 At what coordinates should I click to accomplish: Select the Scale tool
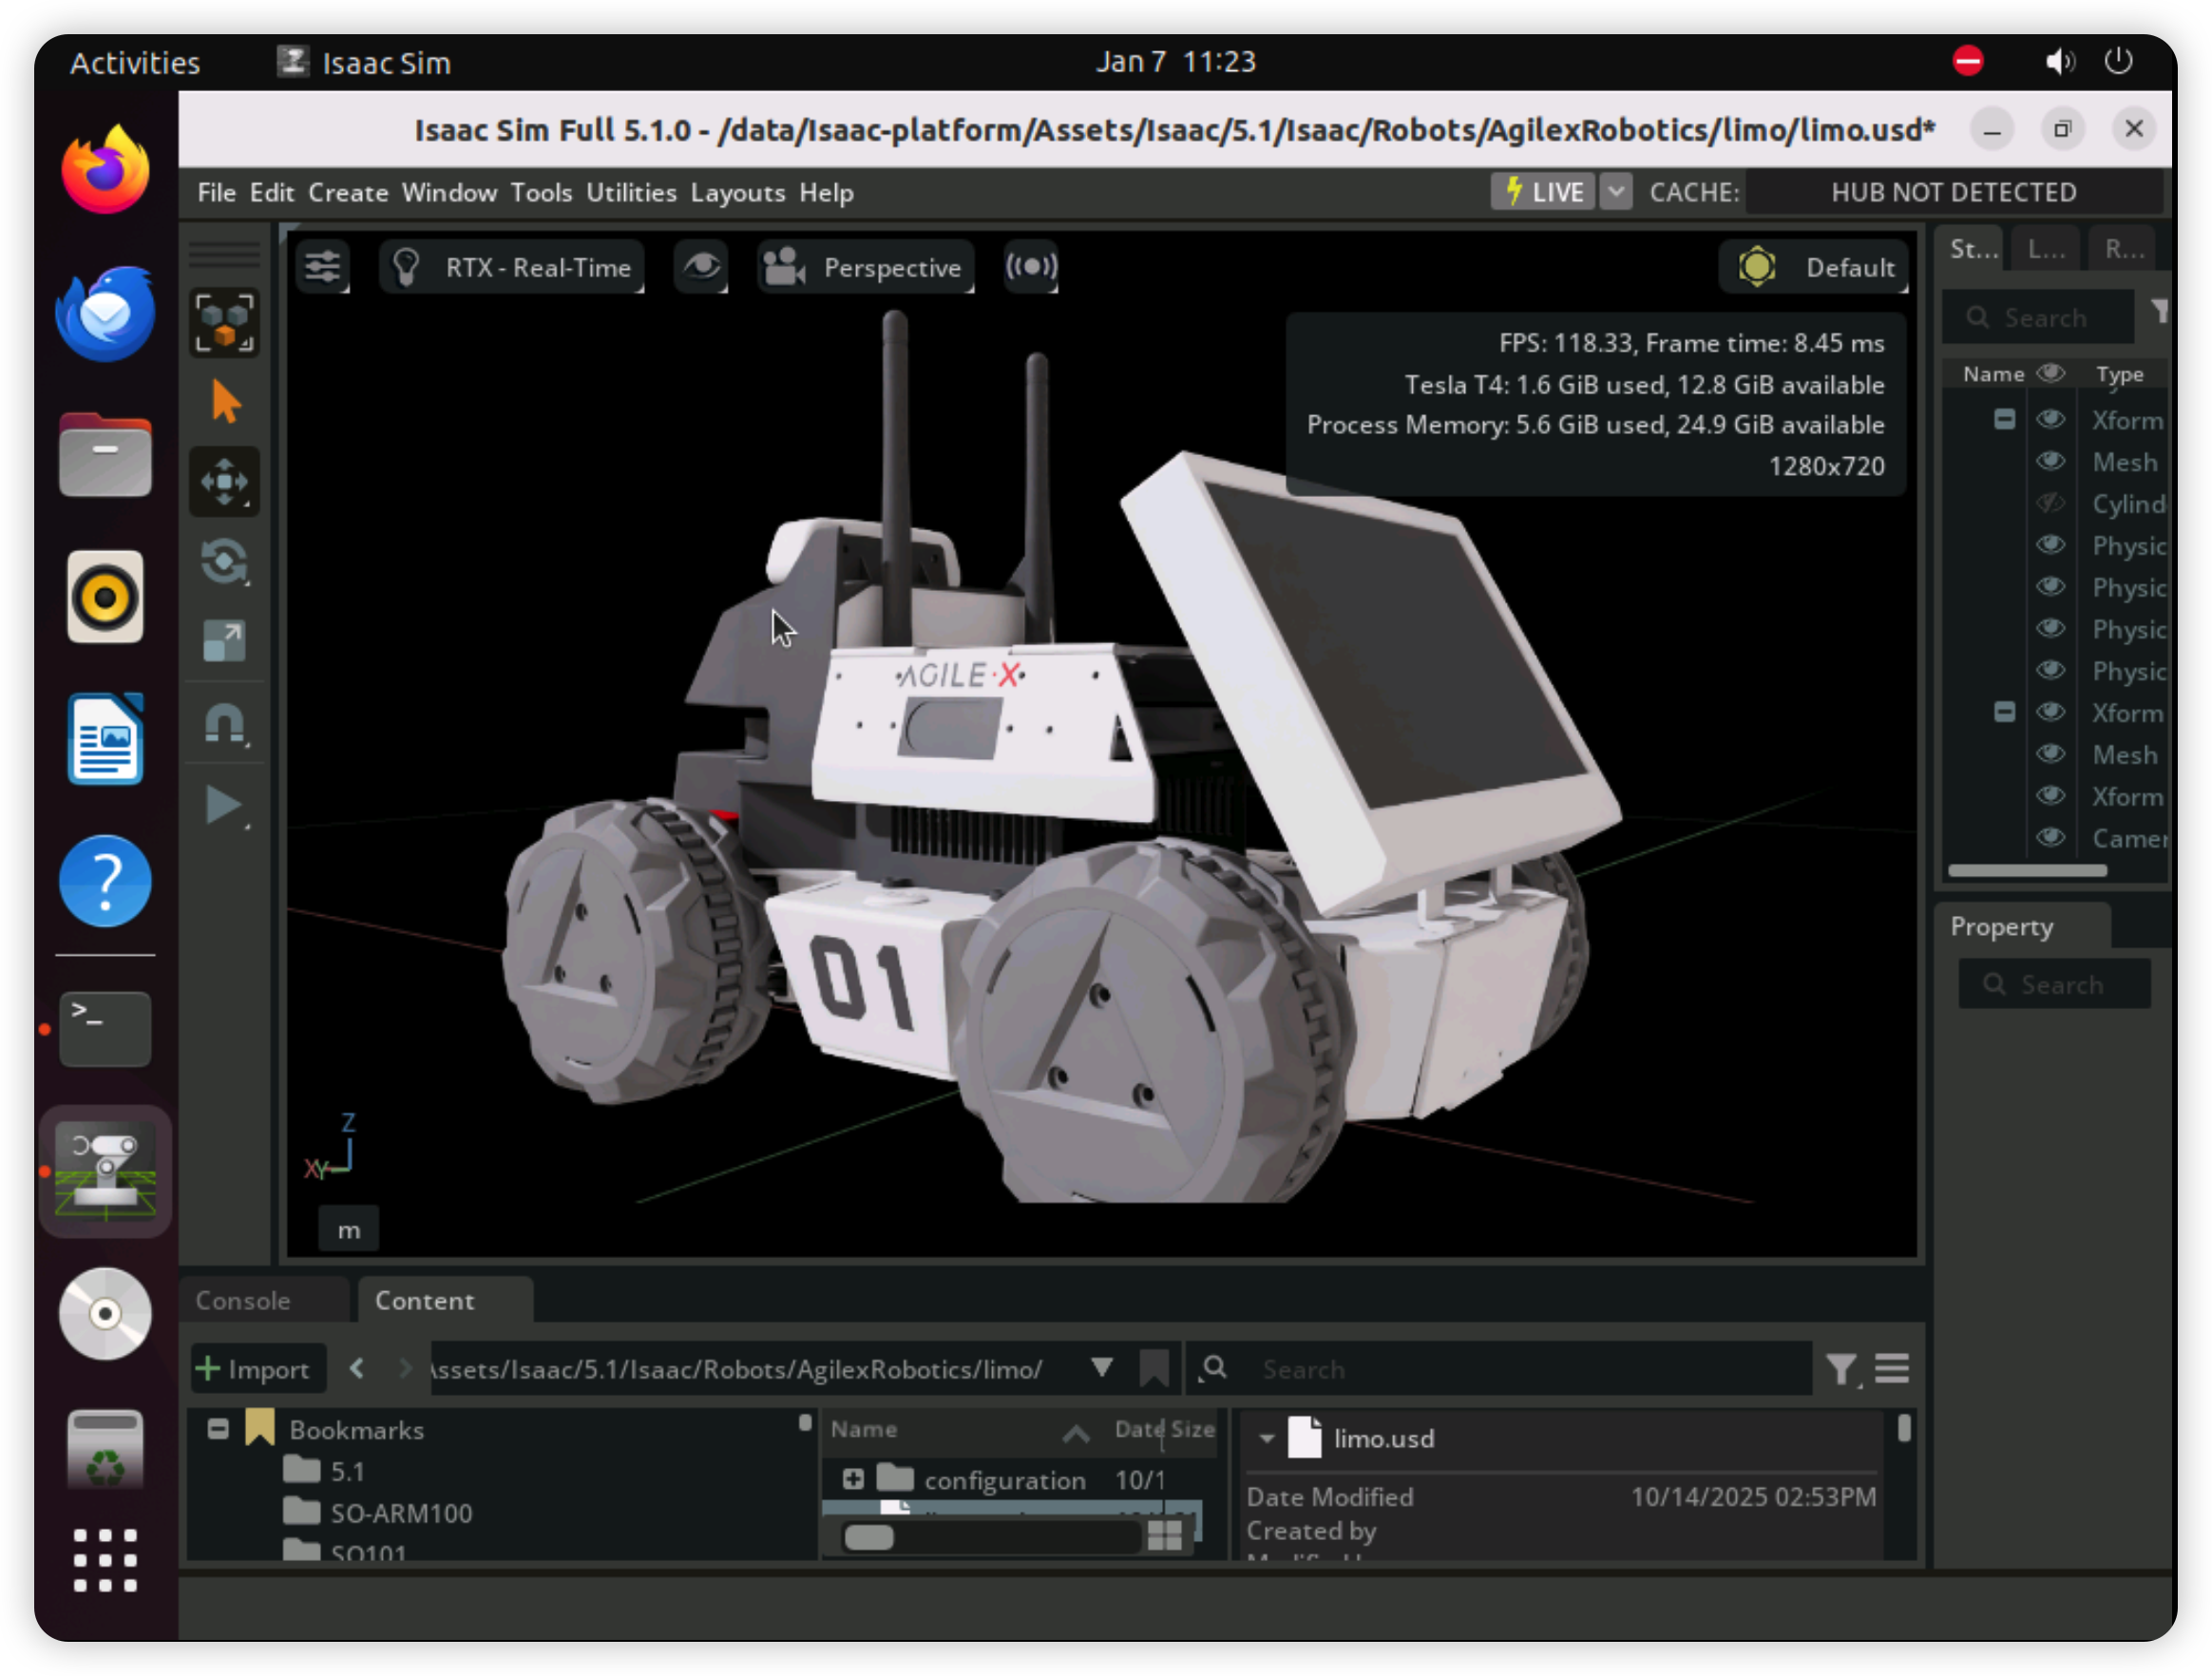tap(224, 641)
